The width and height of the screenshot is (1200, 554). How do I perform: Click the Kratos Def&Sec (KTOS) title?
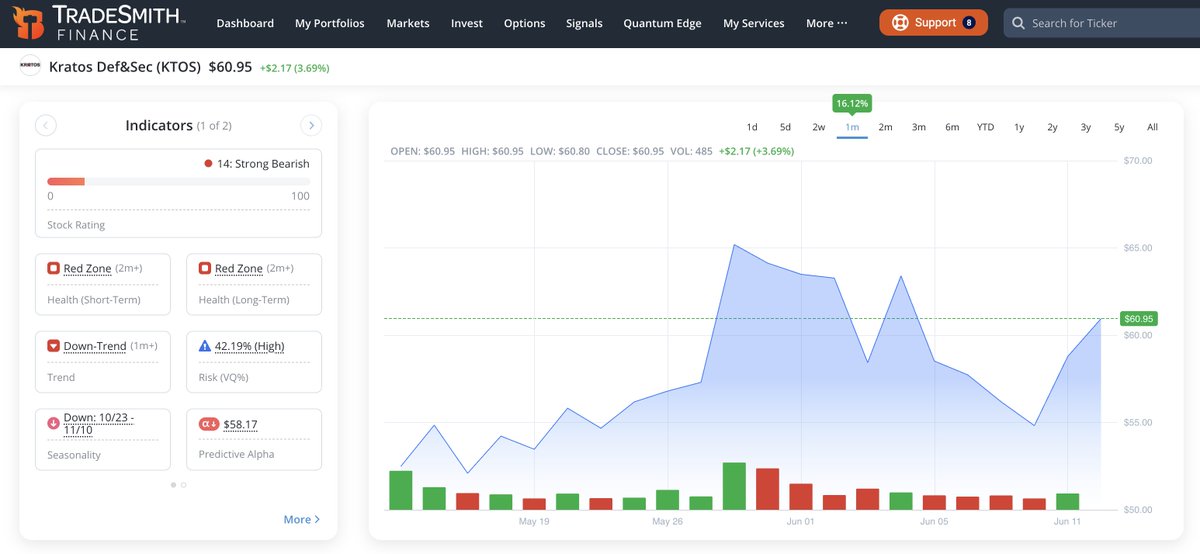tap(125, 67)
